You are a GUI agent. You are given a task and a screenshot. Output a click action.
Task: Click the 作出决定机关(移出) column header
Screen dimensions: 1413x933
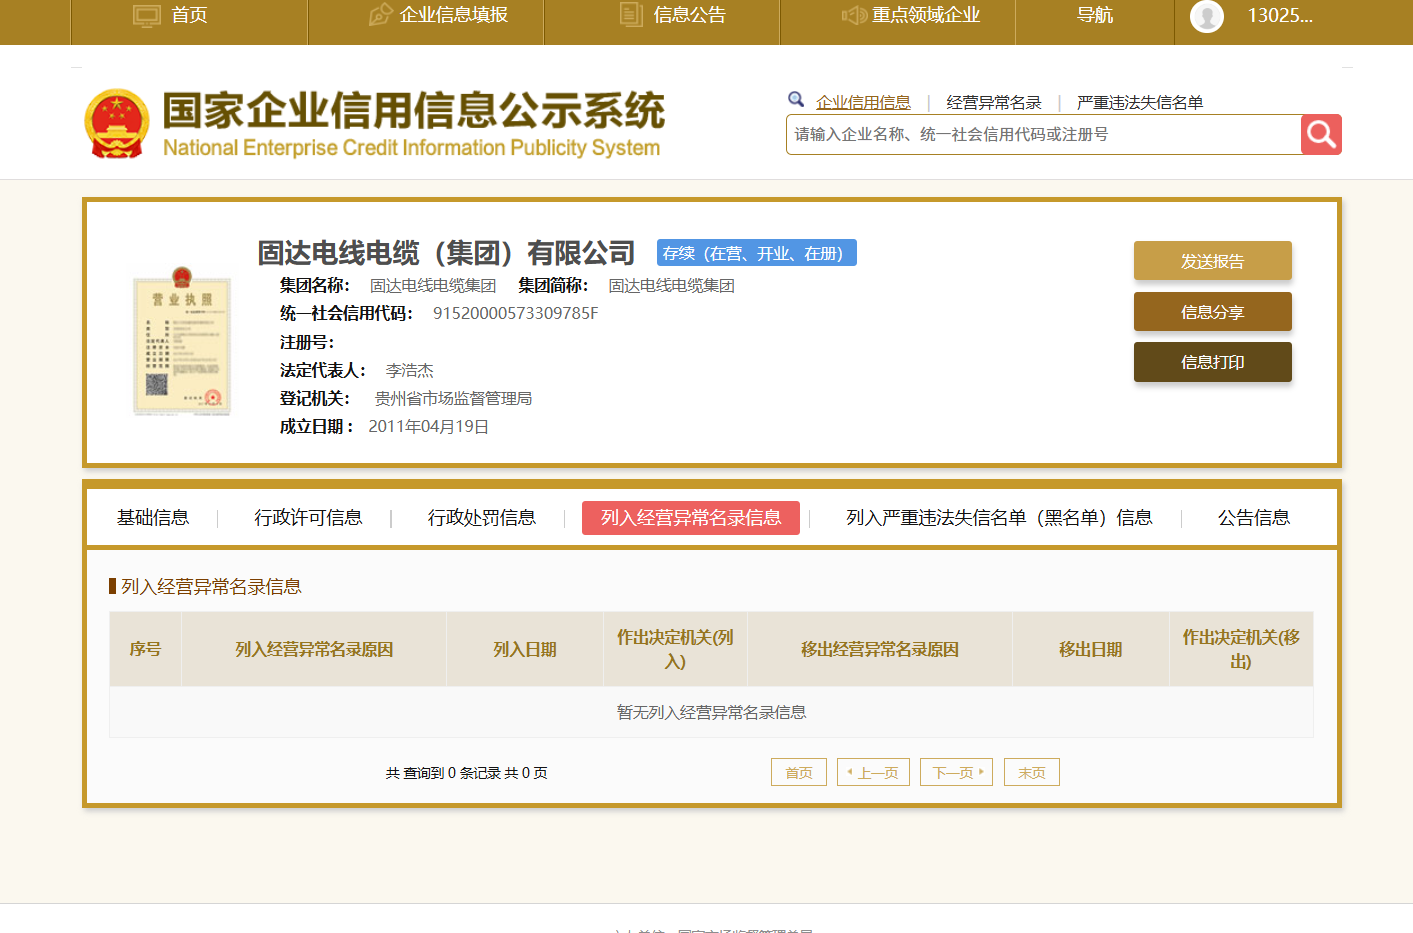tap(1241, 649)
